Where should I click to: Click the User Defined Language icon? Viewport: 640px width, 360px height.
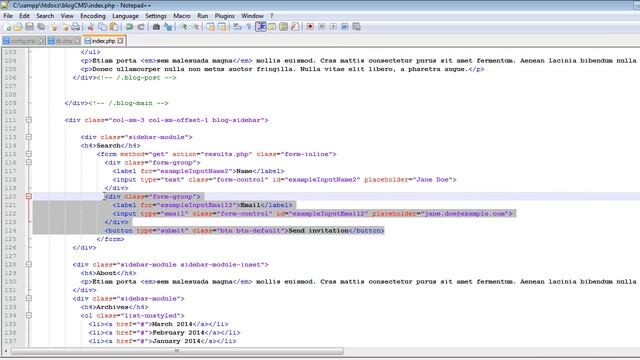tap(272, 27)
